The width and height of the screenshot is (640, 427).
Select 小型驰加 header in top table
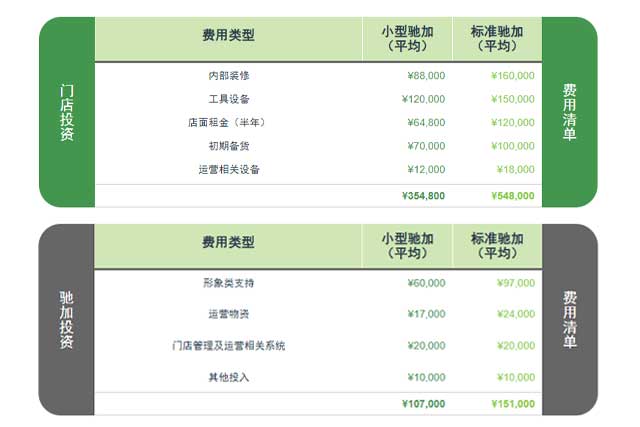[407, 39]
